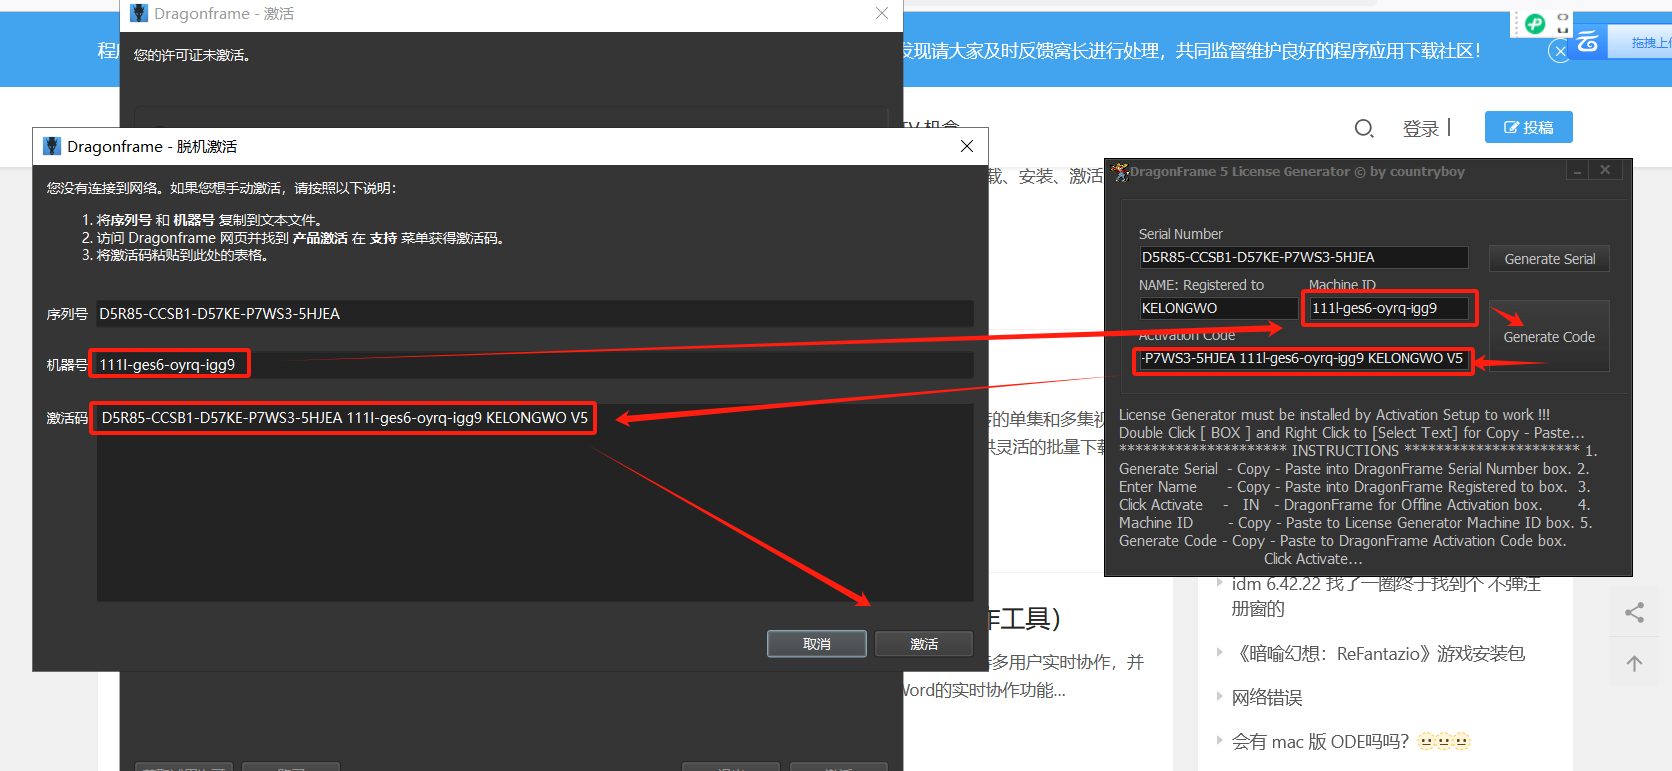This screenshot has height=771, width=1672.
Task: Click the share icon on webpage sidebar
Action: [x=1634, y=612]
